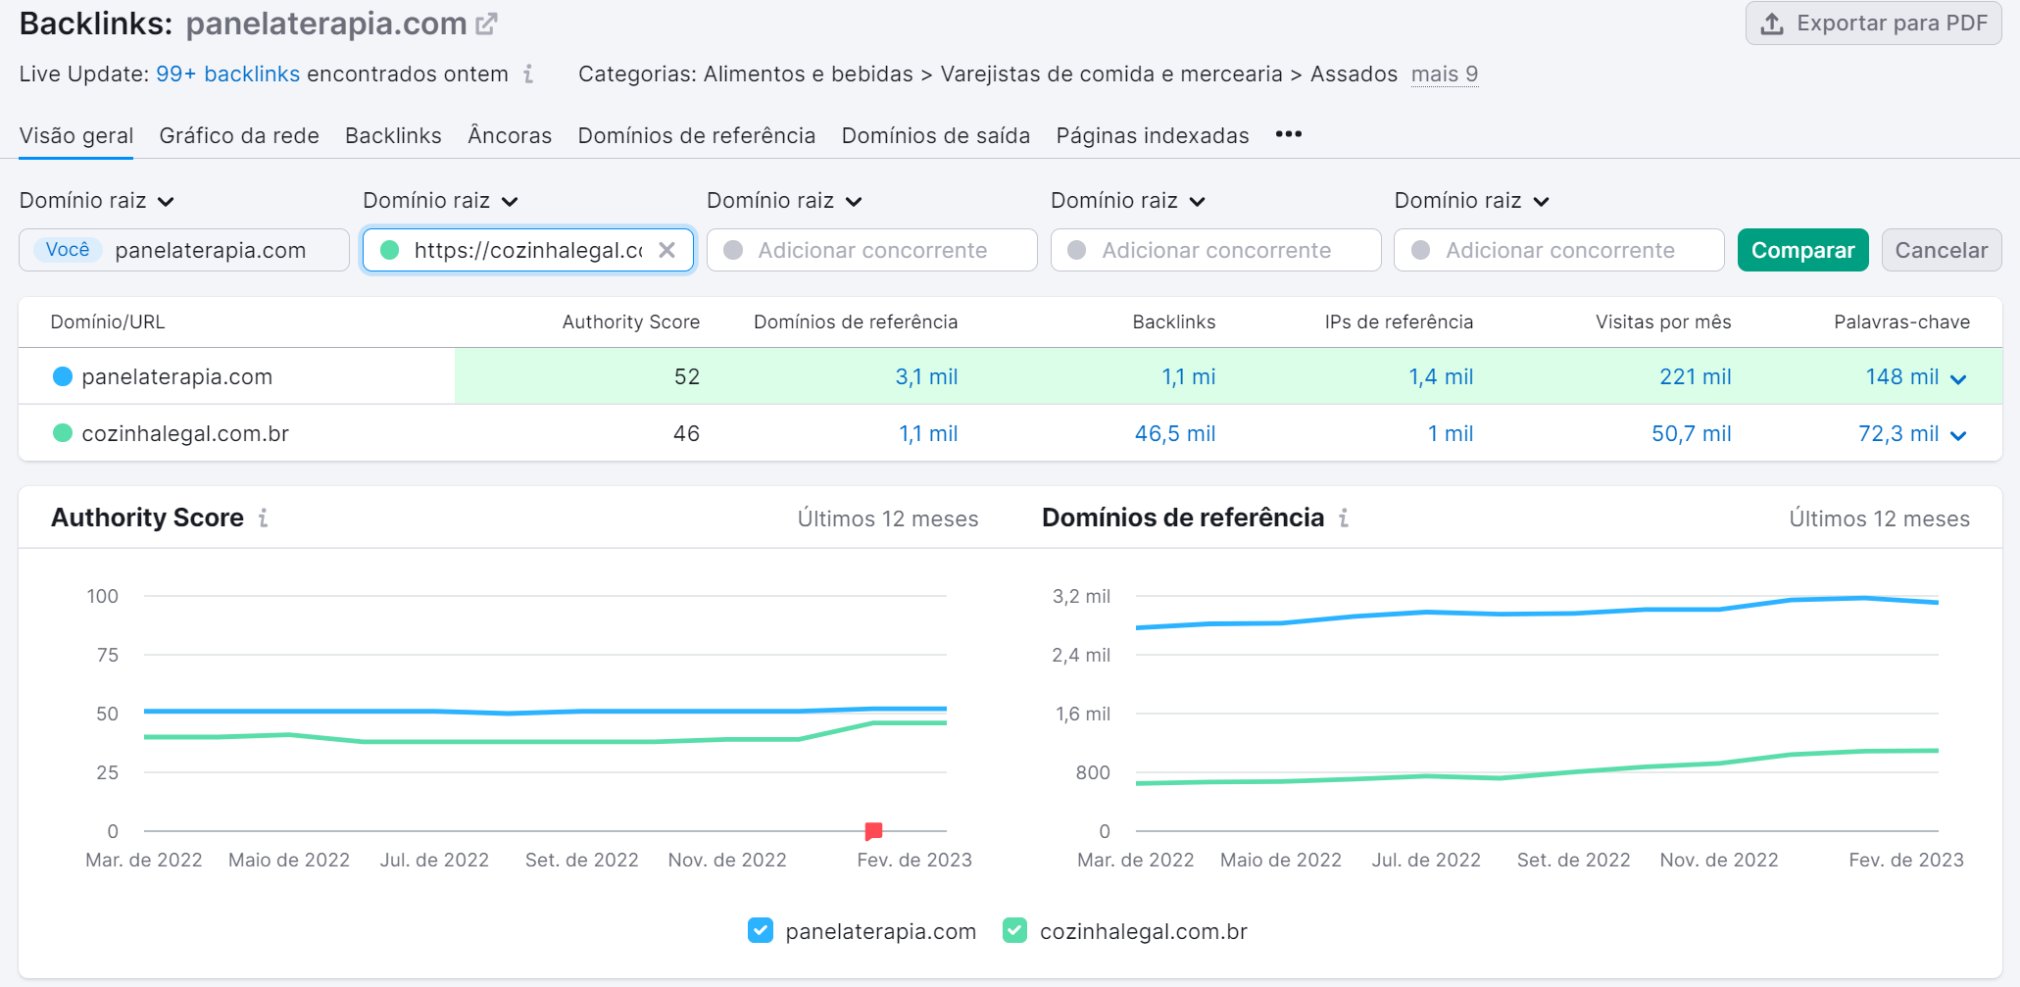The height and width of the screenshot is (987, 2020).
Task: Click Exportar para PDF button
Action: pos(1874,24)
